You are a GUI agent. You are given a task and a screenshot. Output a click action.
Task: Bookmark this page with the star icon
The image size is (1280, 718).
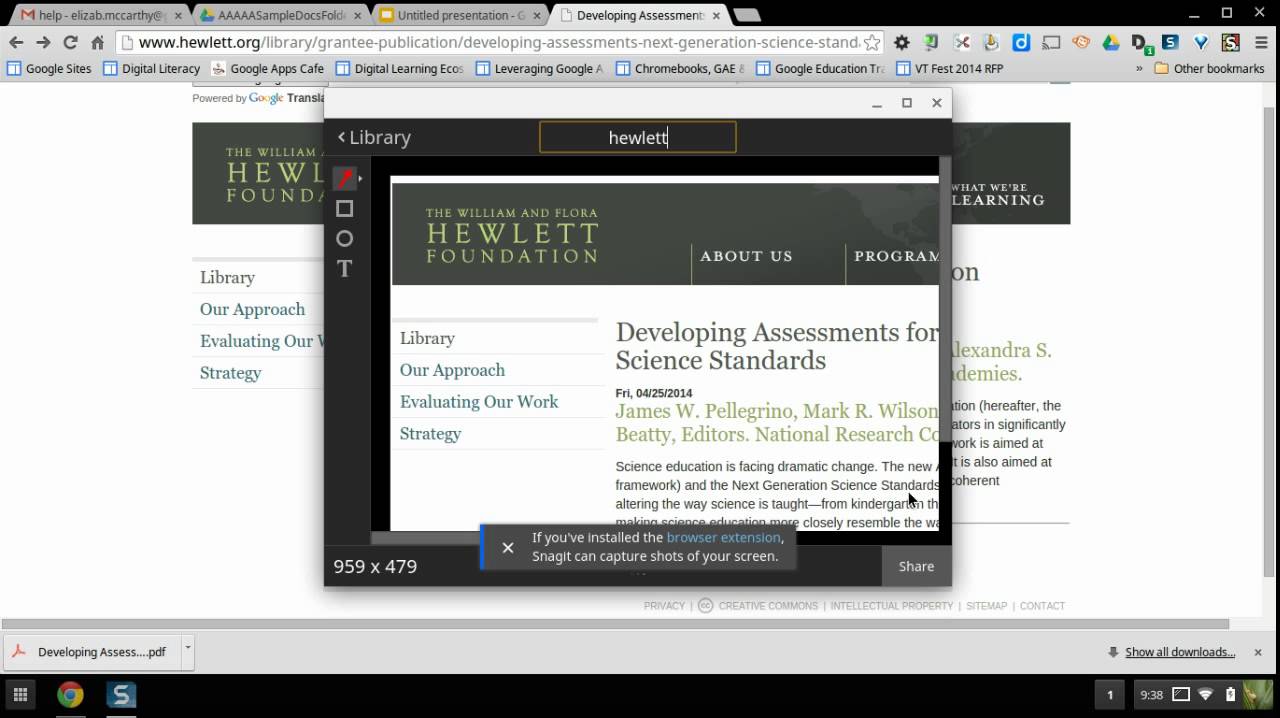(x=872, y=42)
